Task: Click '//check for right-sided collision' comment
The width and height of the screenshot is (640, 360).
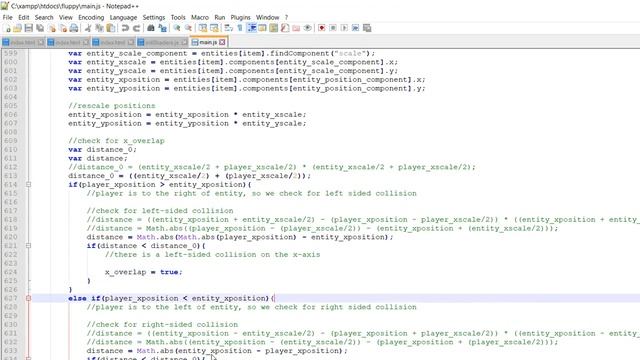Action: [x=162, y=324]
